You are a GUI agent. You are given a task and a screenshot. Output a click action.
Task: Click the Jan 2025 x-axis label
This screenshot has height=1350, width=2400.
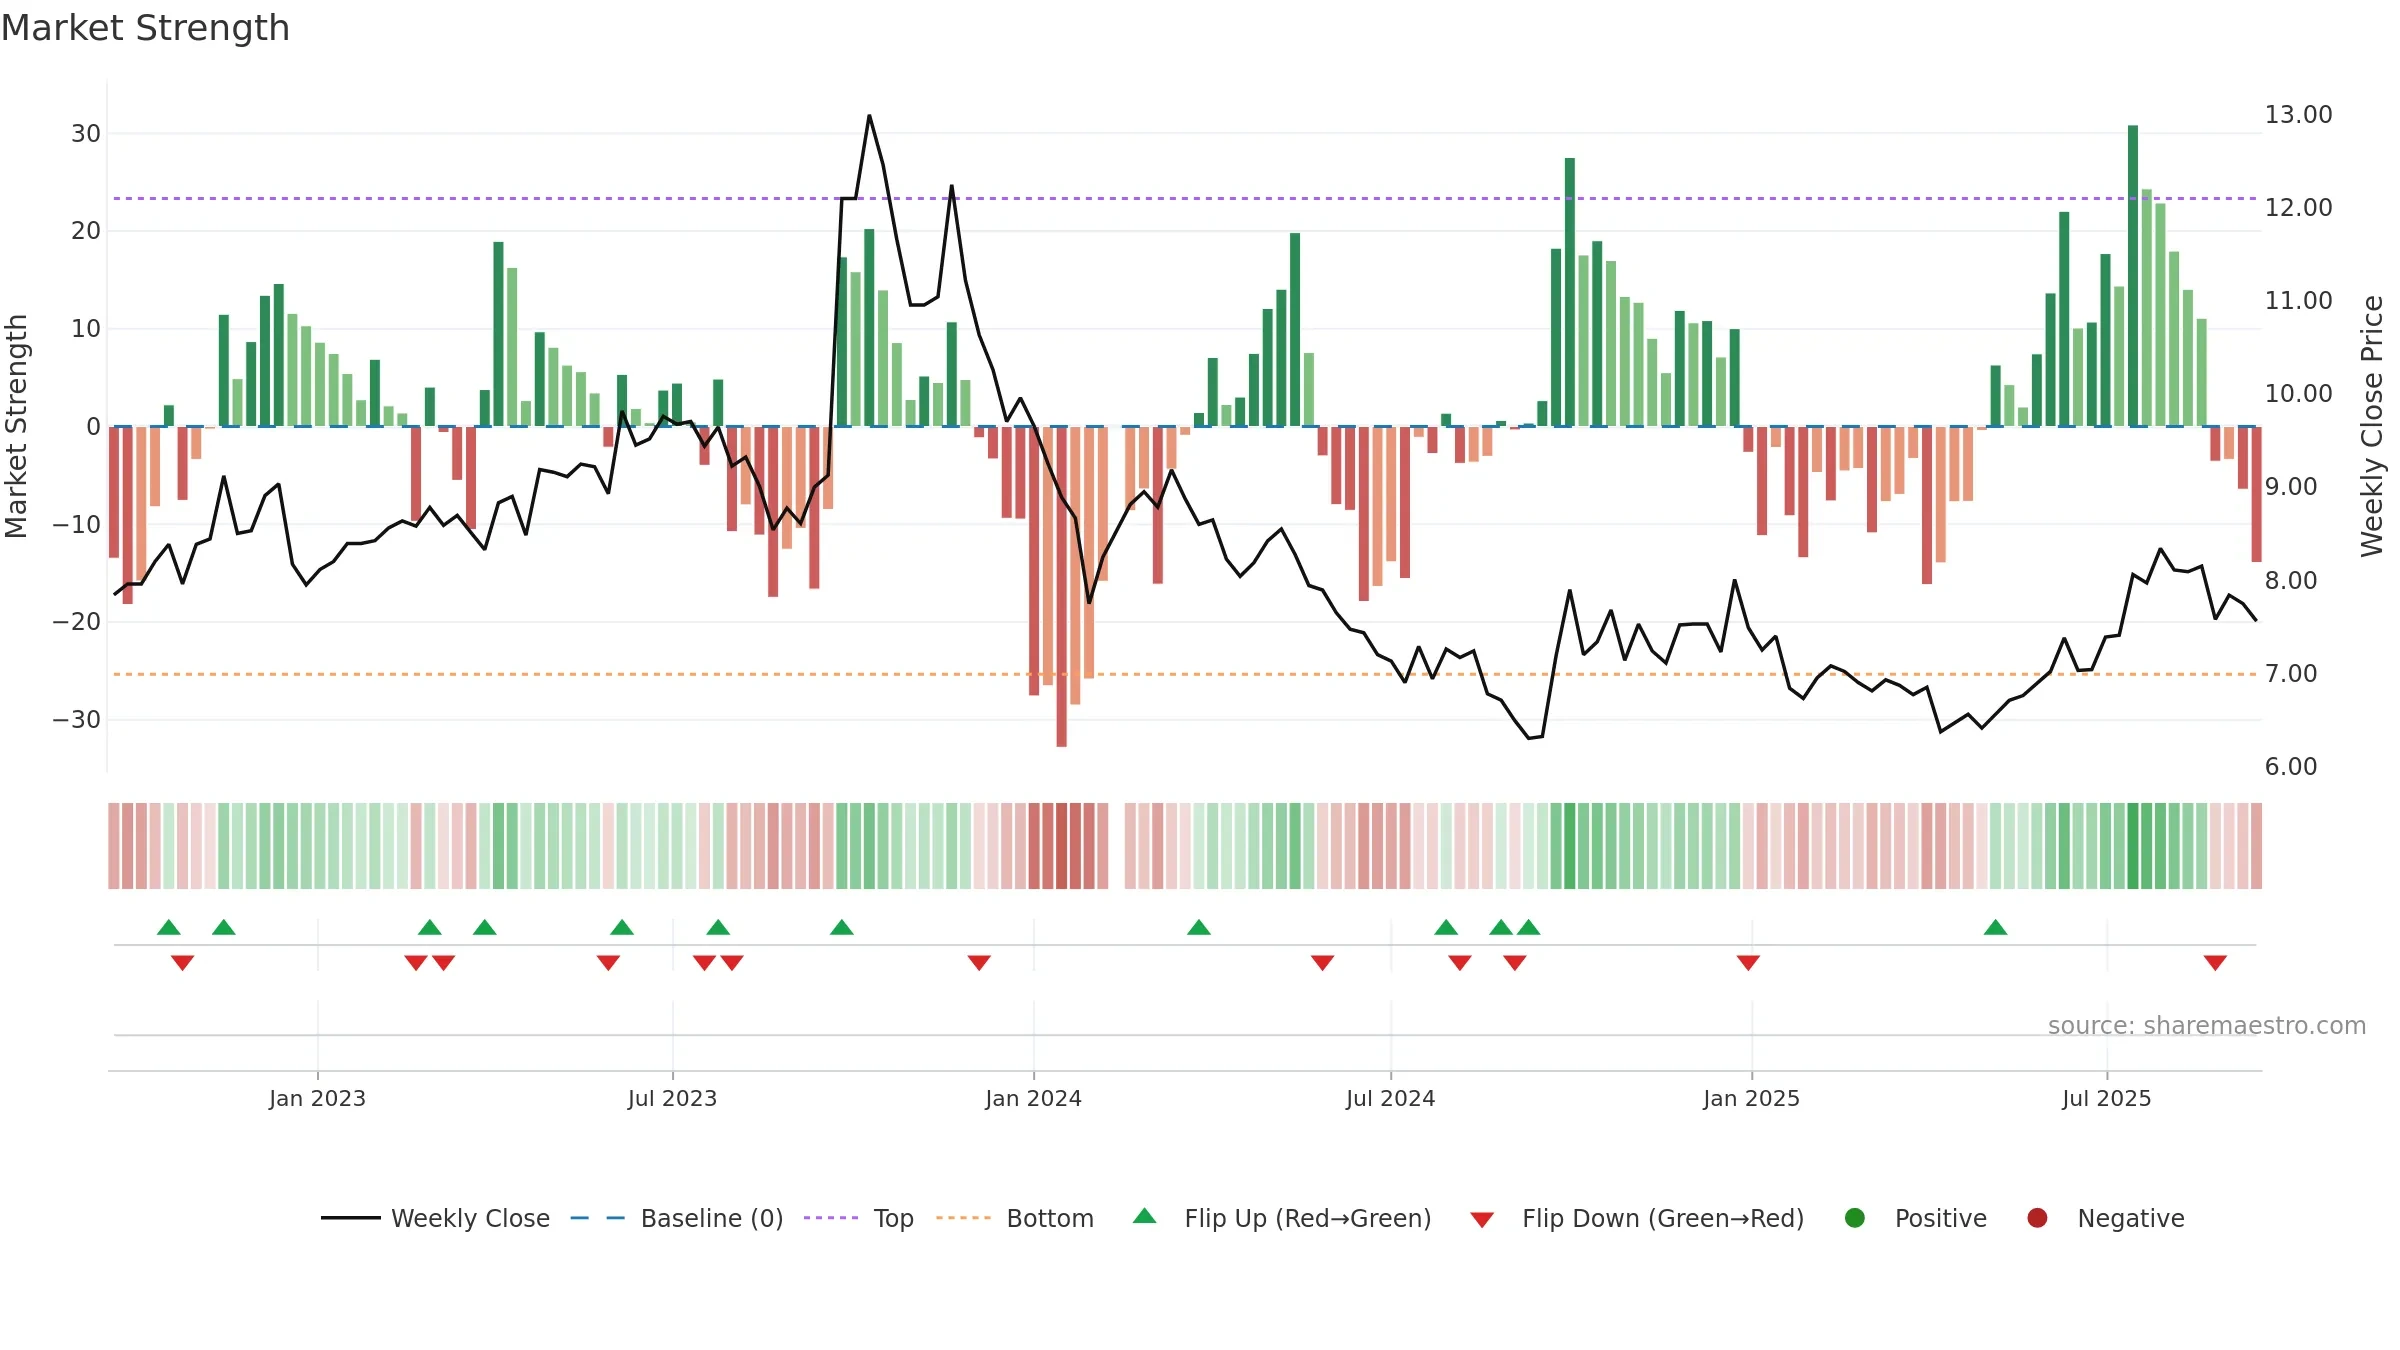click(1751, 1098)
